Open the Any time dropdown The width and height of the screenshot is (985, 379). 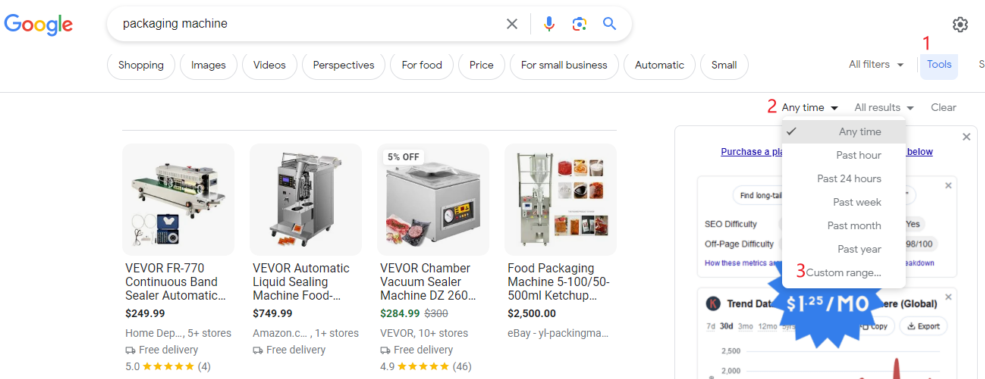pyautogui.click(x=810, y=107)
